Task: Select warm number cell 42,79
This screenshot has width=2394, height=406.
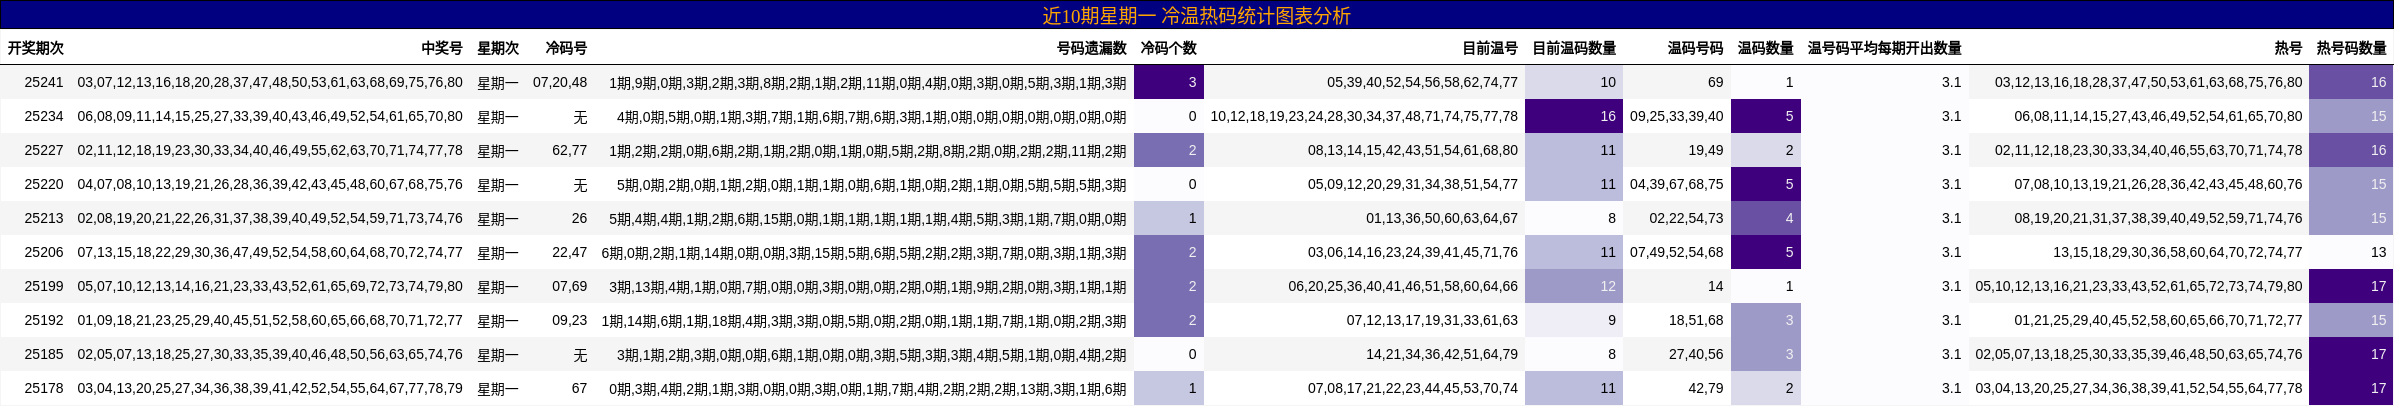Action: coord(1706,388)
